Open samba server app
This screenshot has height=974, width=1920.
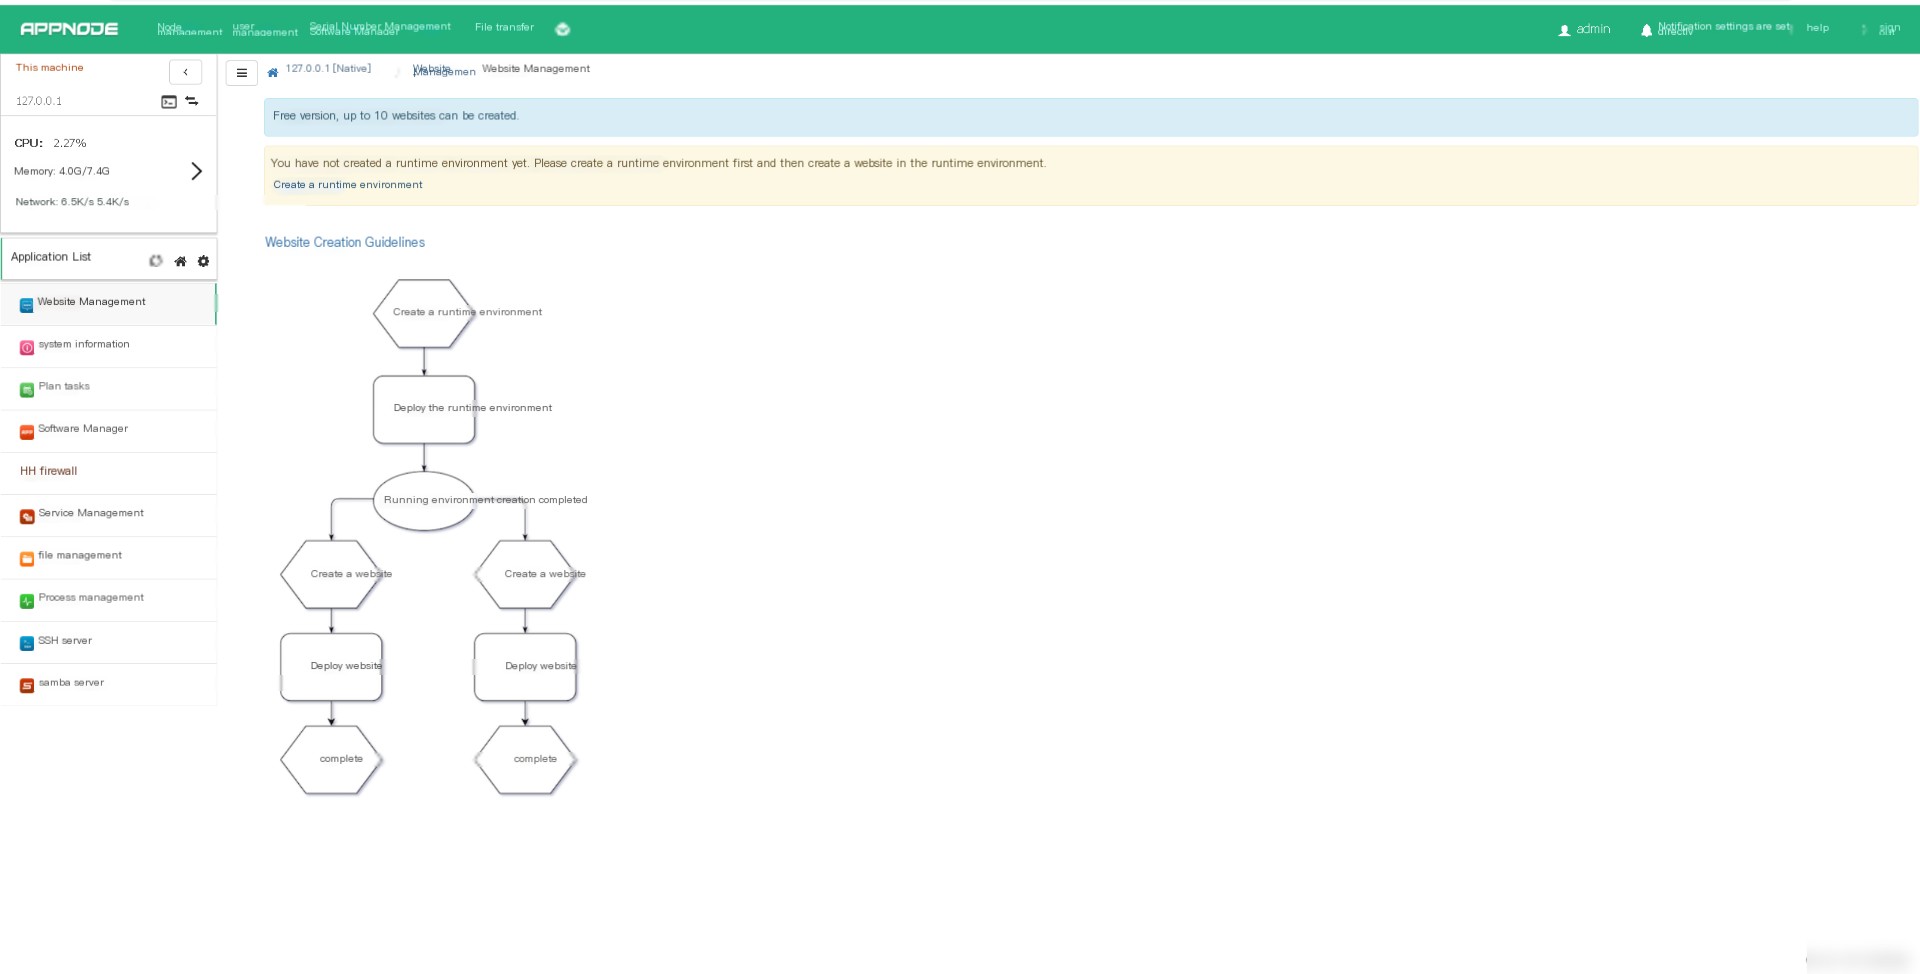pyautogui.click(x=108, y=684)
